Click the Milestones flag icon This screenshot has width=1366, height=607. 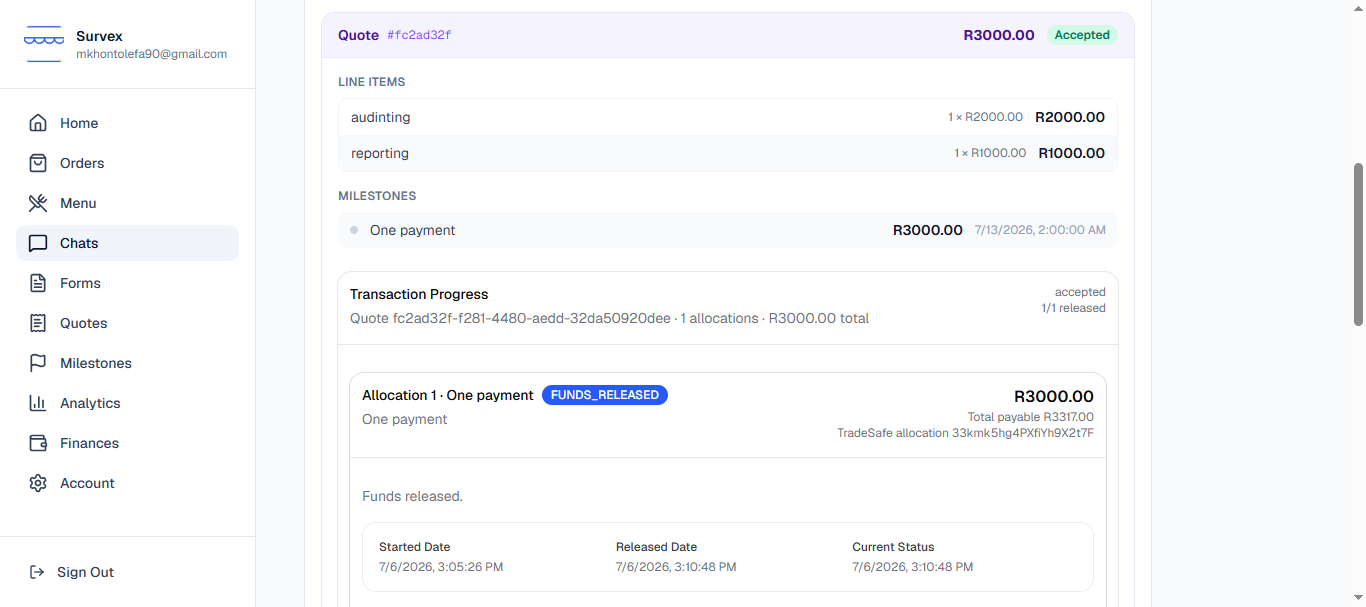[38, 363]
